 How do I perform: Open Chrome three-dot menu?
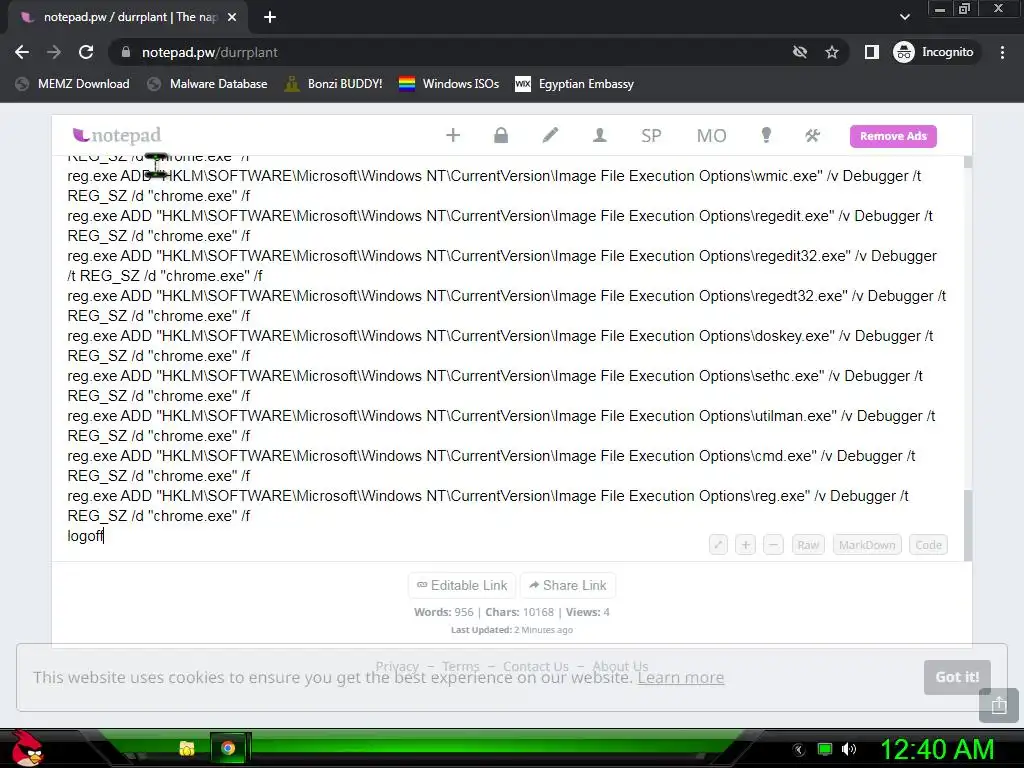coord(1002,52)
